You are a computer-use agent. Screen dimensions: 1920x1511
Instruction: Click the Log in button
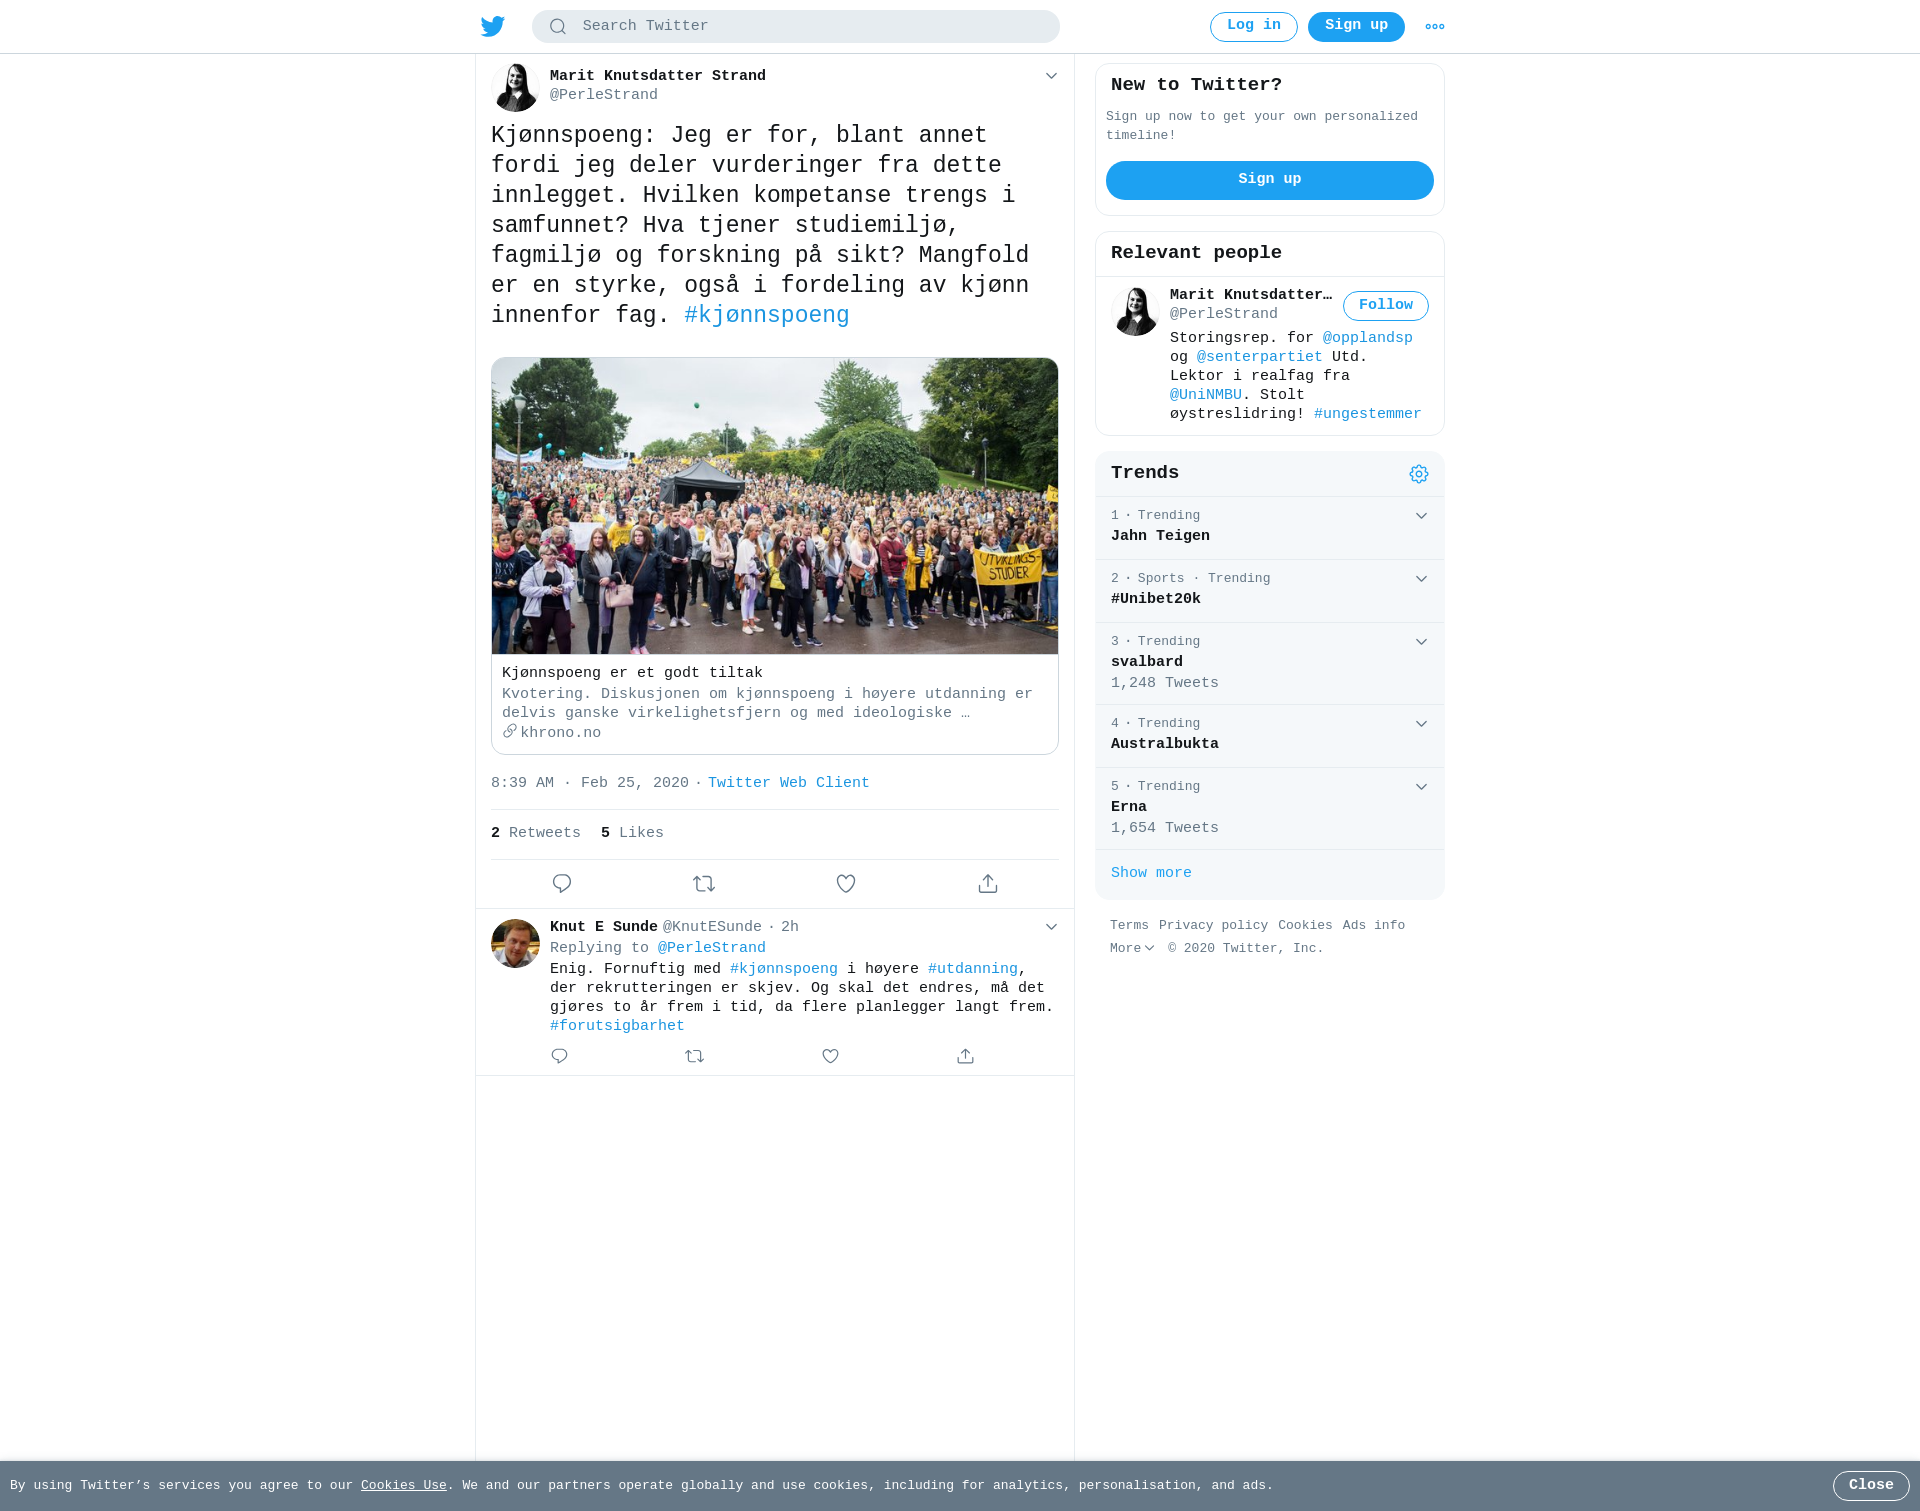pyautogui.click(x=1254, y=27)
